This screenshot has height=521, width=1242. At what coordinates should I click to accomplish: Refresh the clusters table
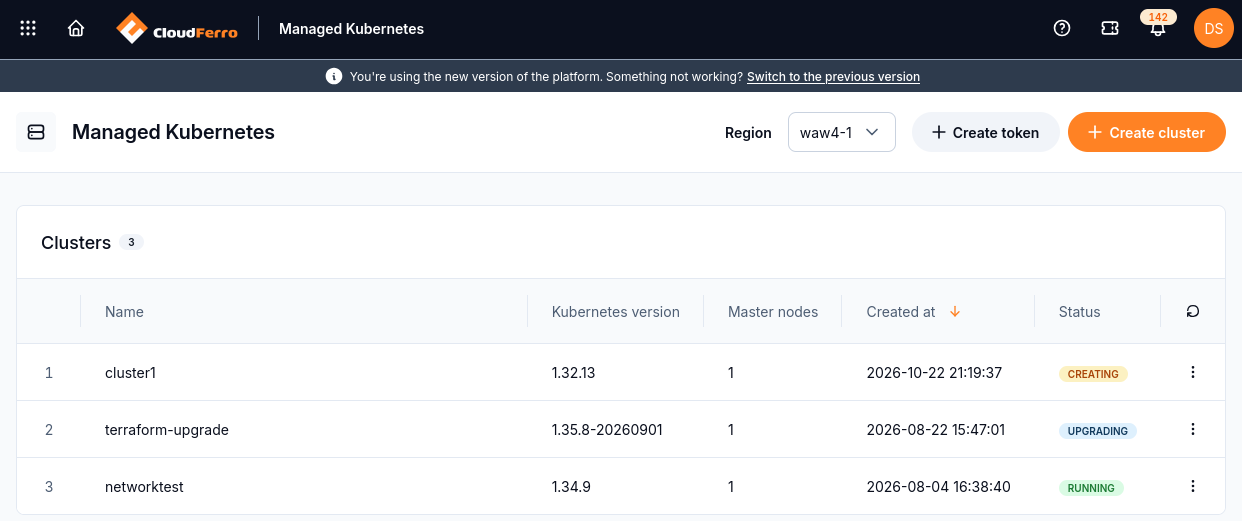[1192, 311]
